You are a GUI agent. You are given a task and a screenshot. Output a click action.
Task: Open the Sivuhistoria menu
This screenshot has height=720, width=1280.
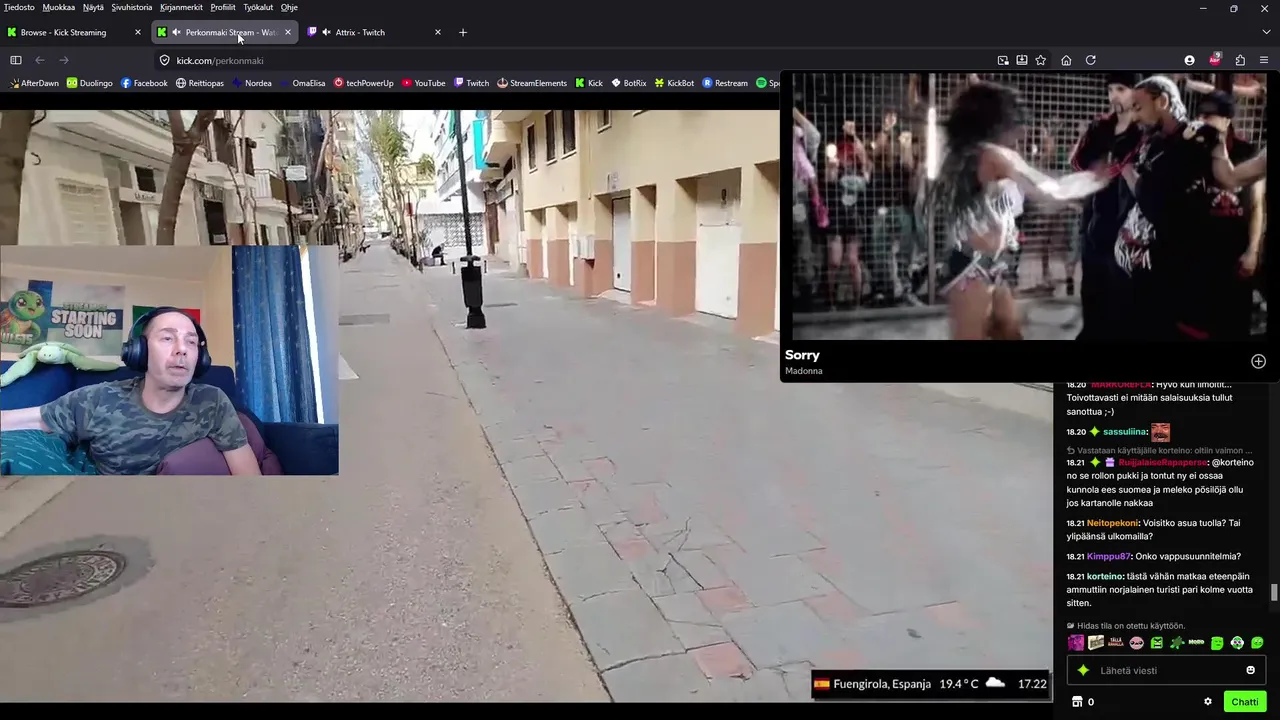point(132,7)
